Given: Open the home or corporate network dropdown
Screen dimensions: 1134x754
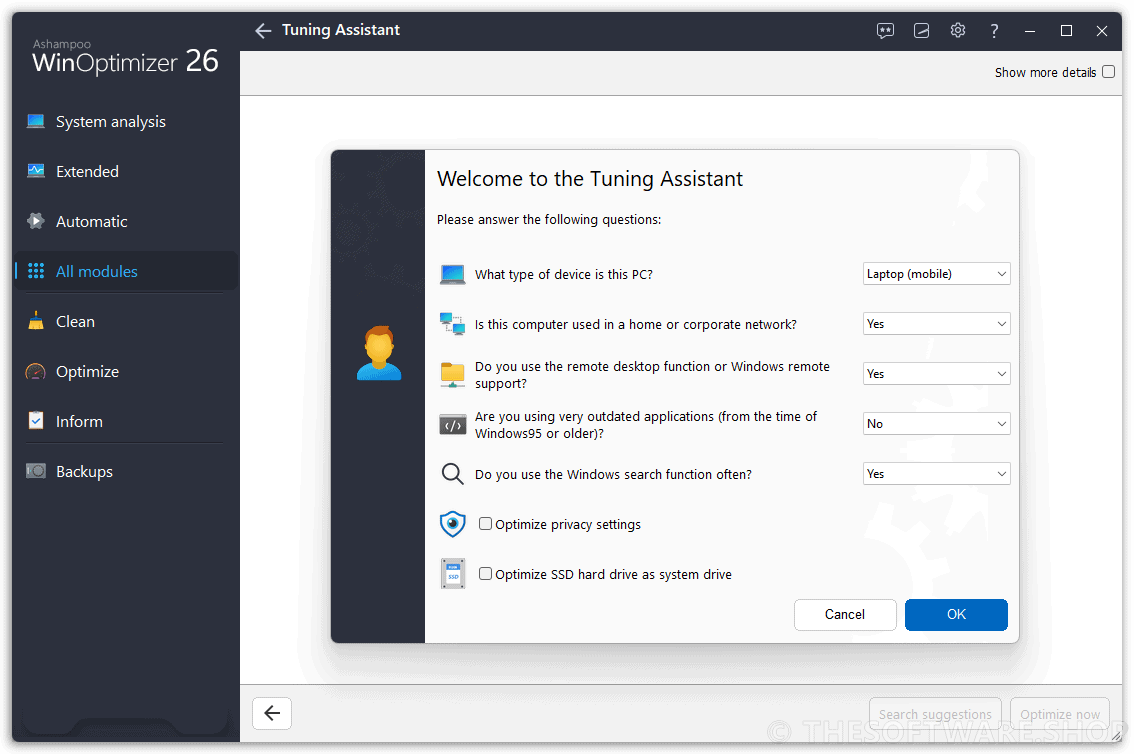Looking at the screenshot, I should tap(936, 324).
